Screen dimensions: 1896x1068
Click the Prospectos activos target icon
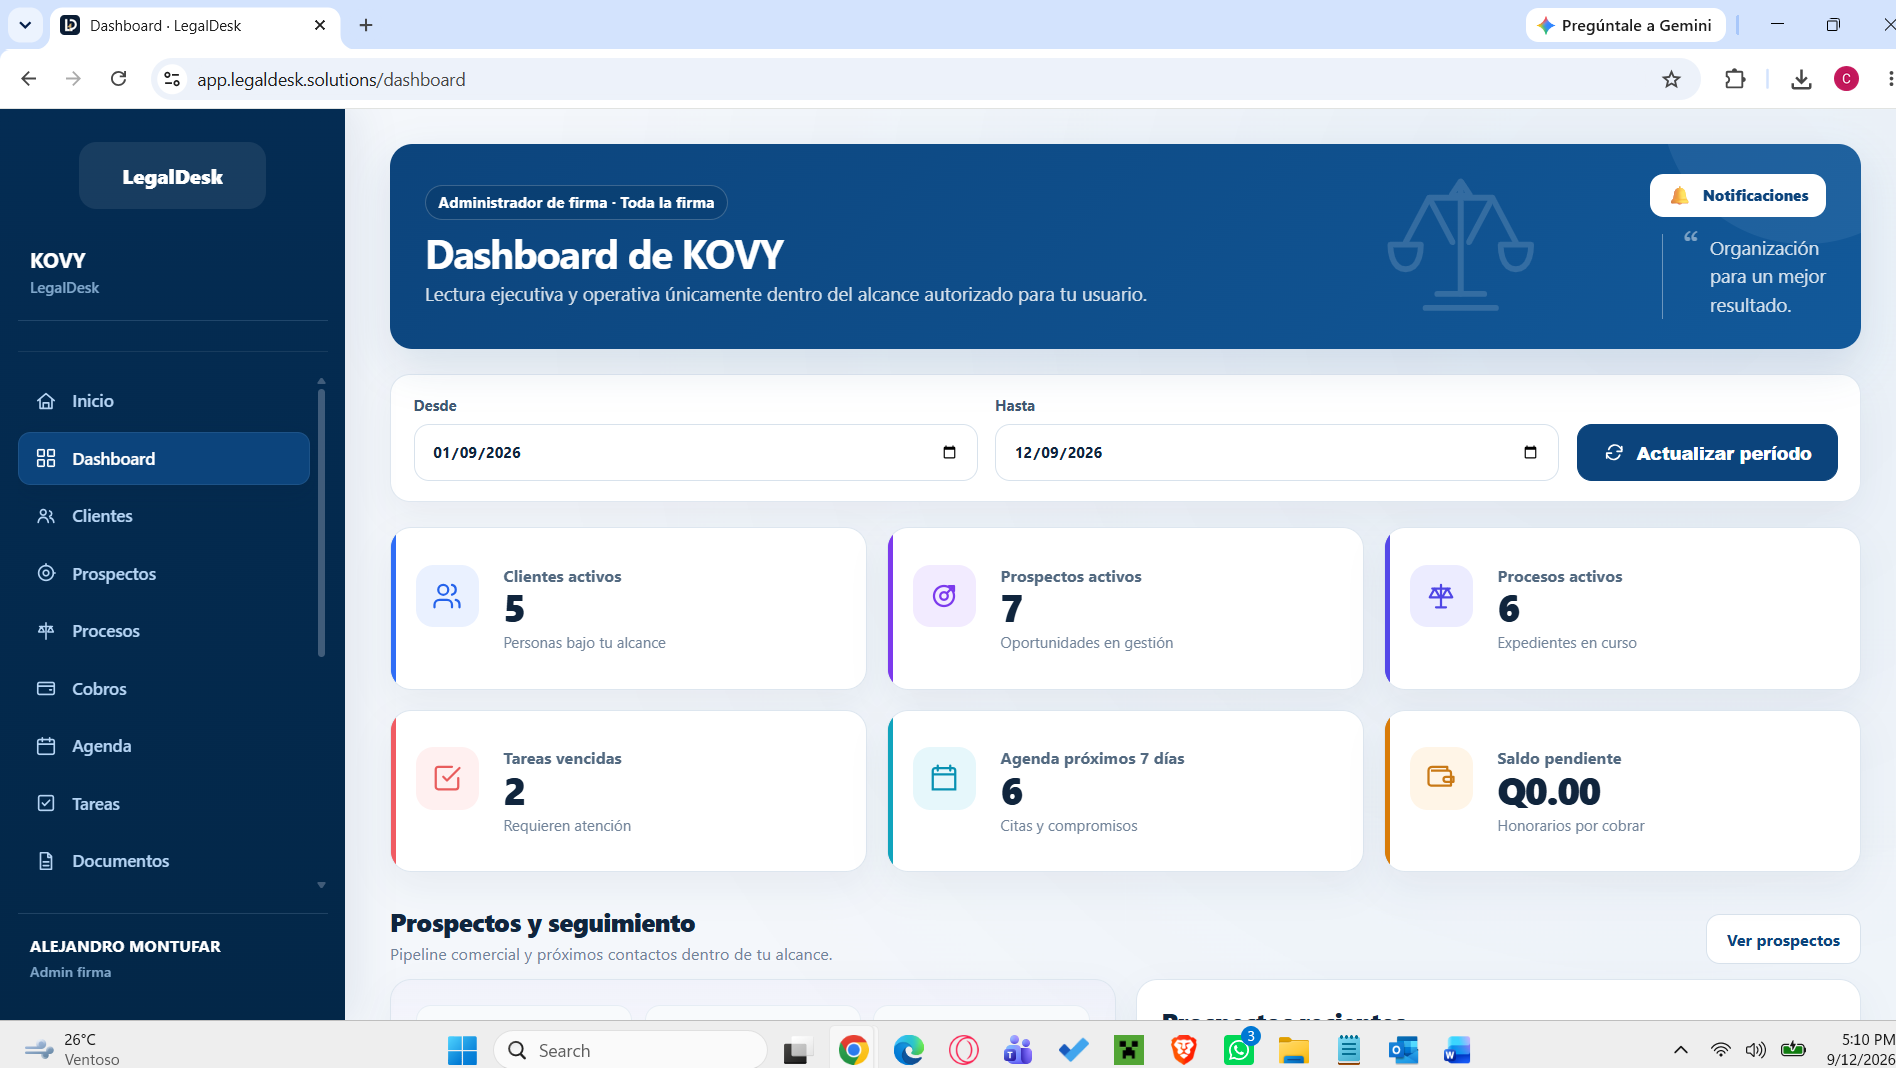tap(944, 596)
